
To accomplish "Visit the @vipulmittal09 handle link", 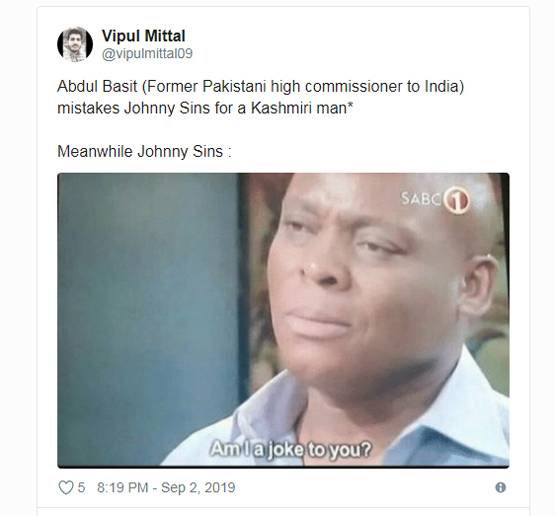I will pos(147,53).
